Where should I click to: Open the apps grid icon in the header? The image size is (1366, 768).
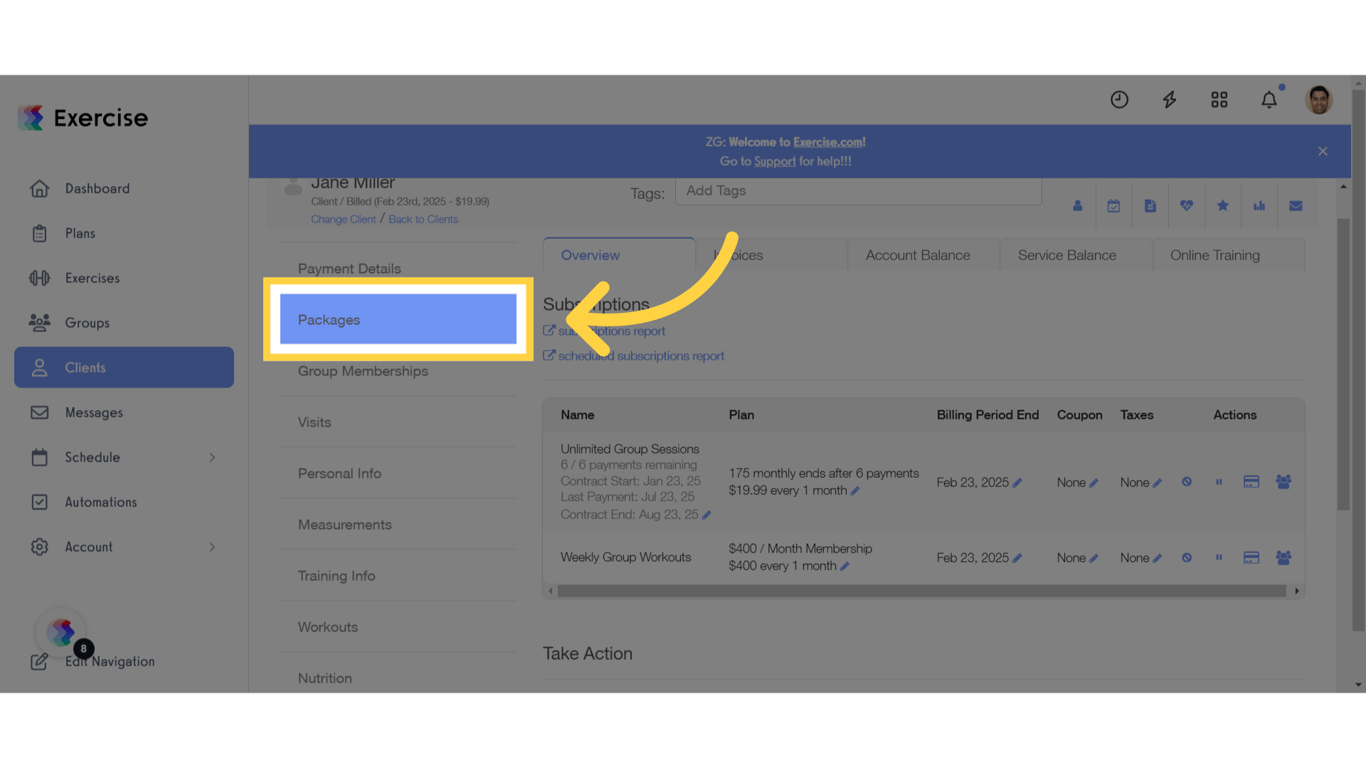coord(1219,99)
